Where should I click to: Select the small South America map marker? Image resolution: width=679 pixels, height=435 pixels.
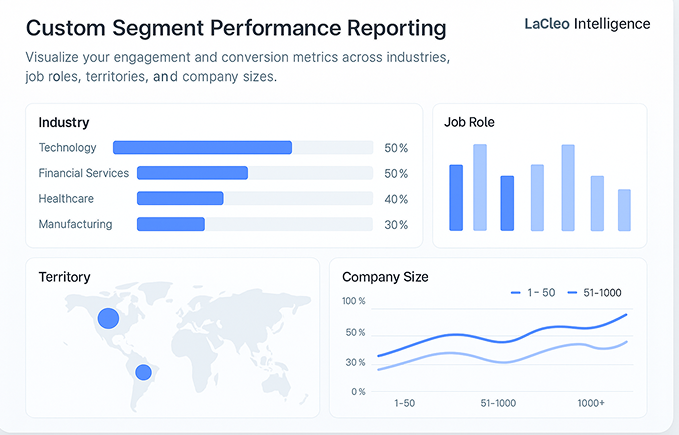coord(143,372)
